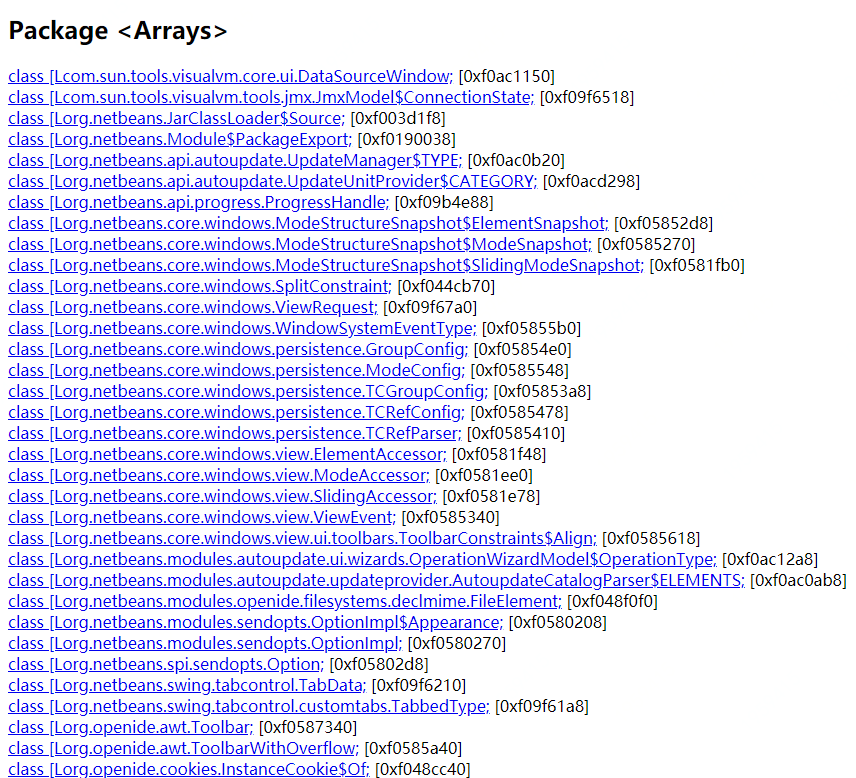The width and height of the screenshot is (856, 778).
Task: Click address text [0xf0581ee0]
Action: [x=484, y=476]
